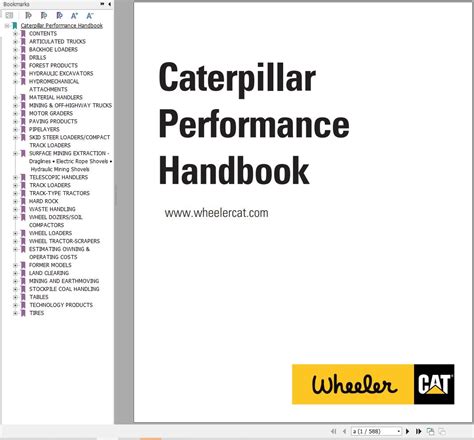
Task: Expand the TELESCOPIC HANDLERS bookmark
Action: tap(15, 177)
